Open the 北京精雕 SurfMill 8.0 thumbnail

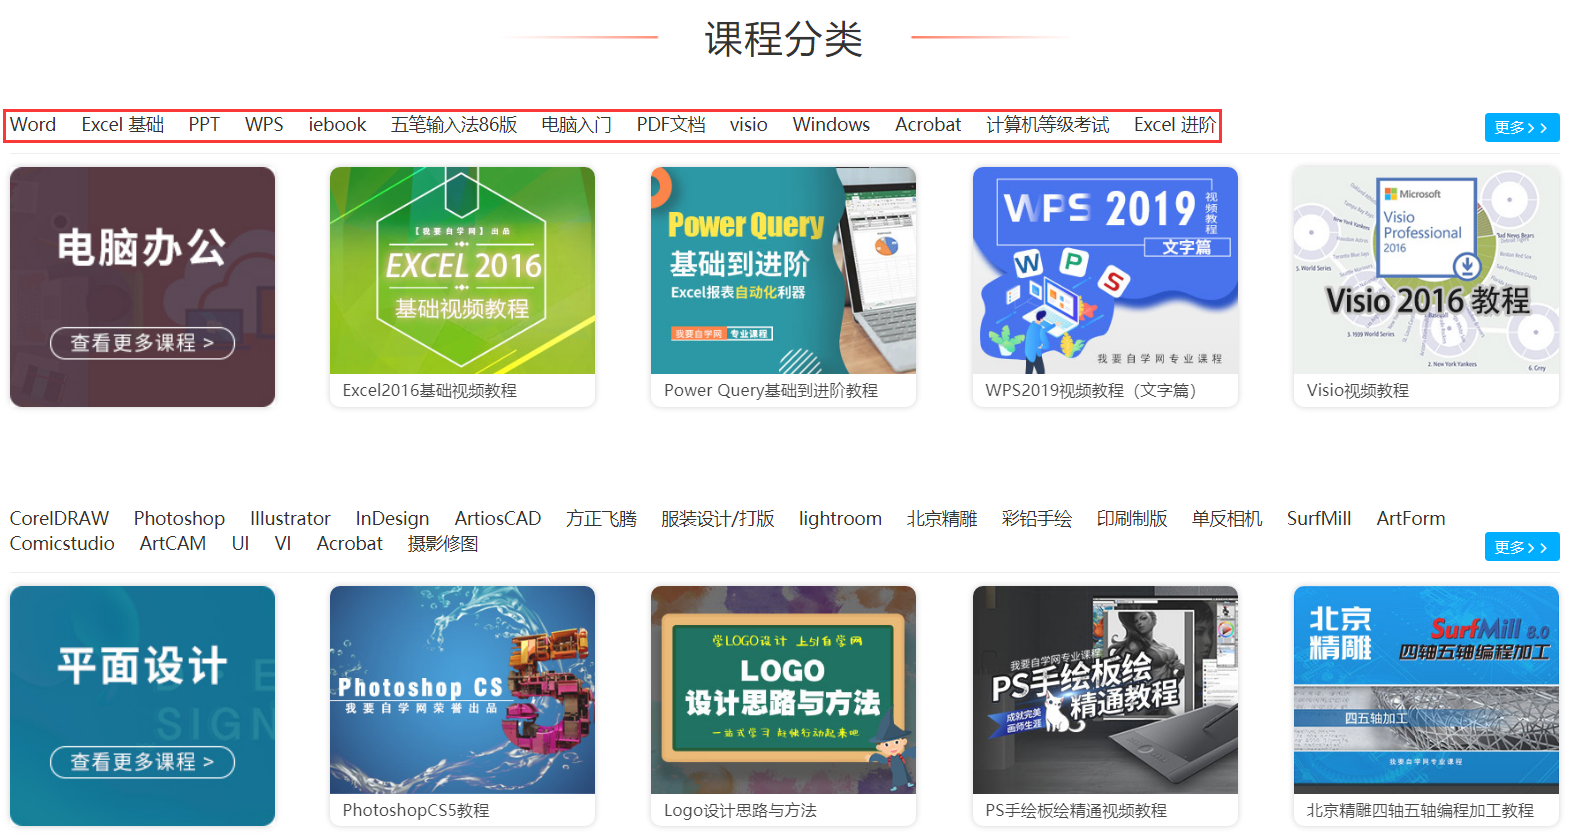tap(1426, 690)
